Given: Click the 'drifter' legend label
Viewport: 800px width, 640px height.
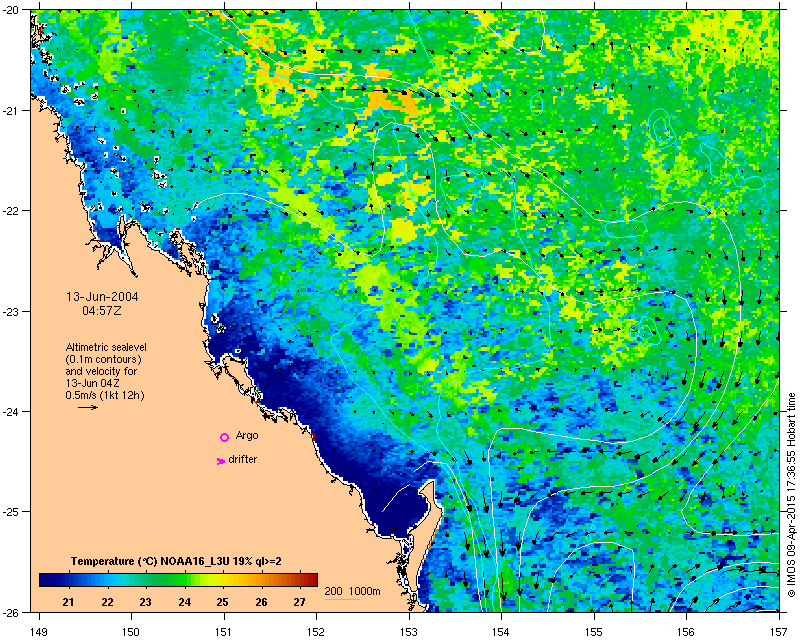Looking at the screenshot, I should point(242,459).
